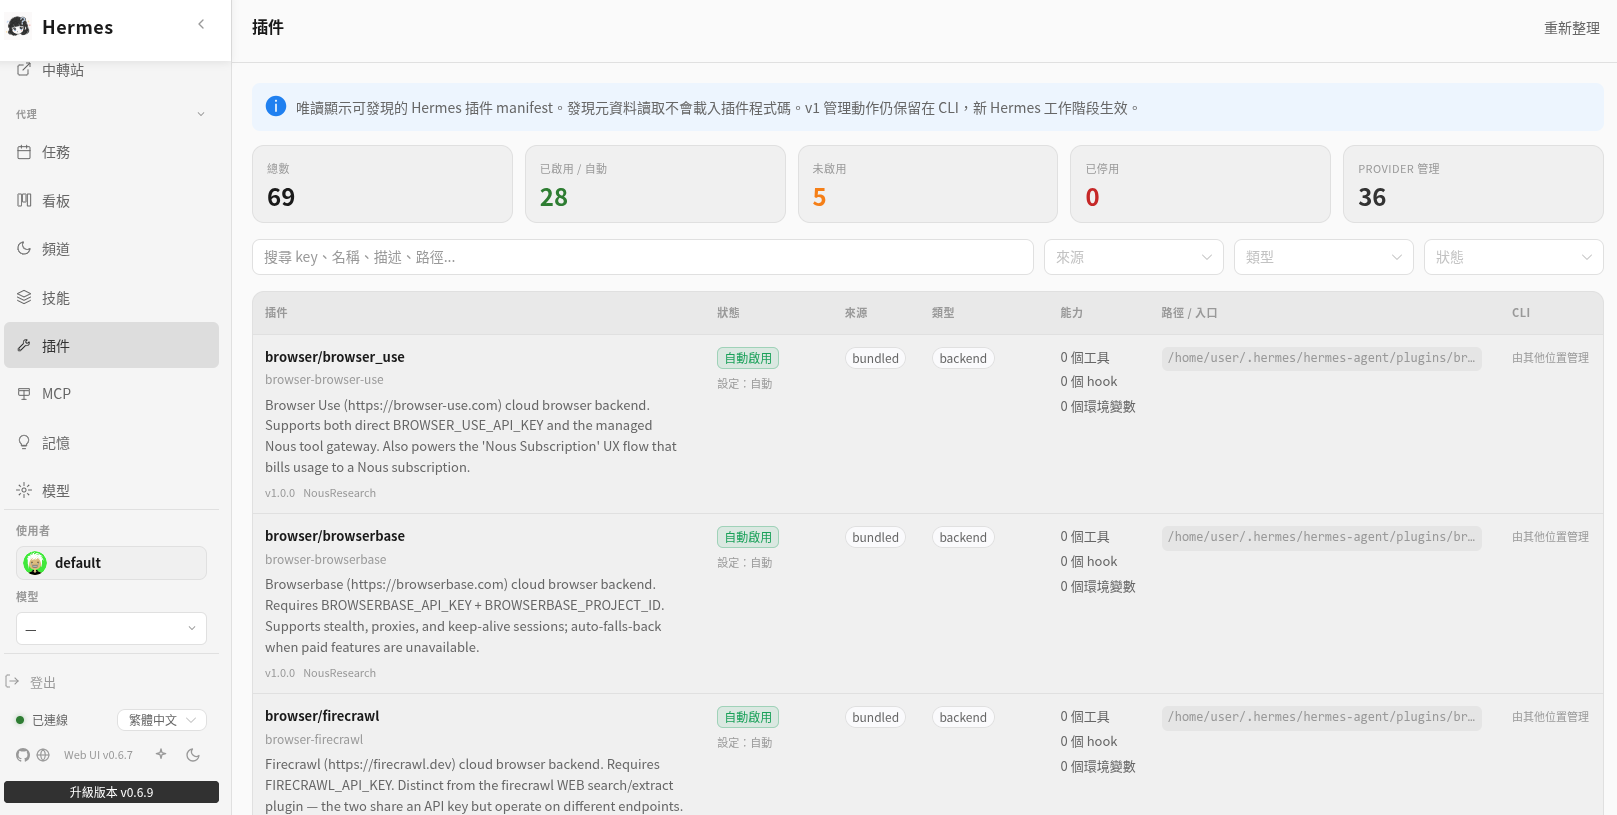Open the sidebar 模型 model dropdown

(x=111, y=629)
